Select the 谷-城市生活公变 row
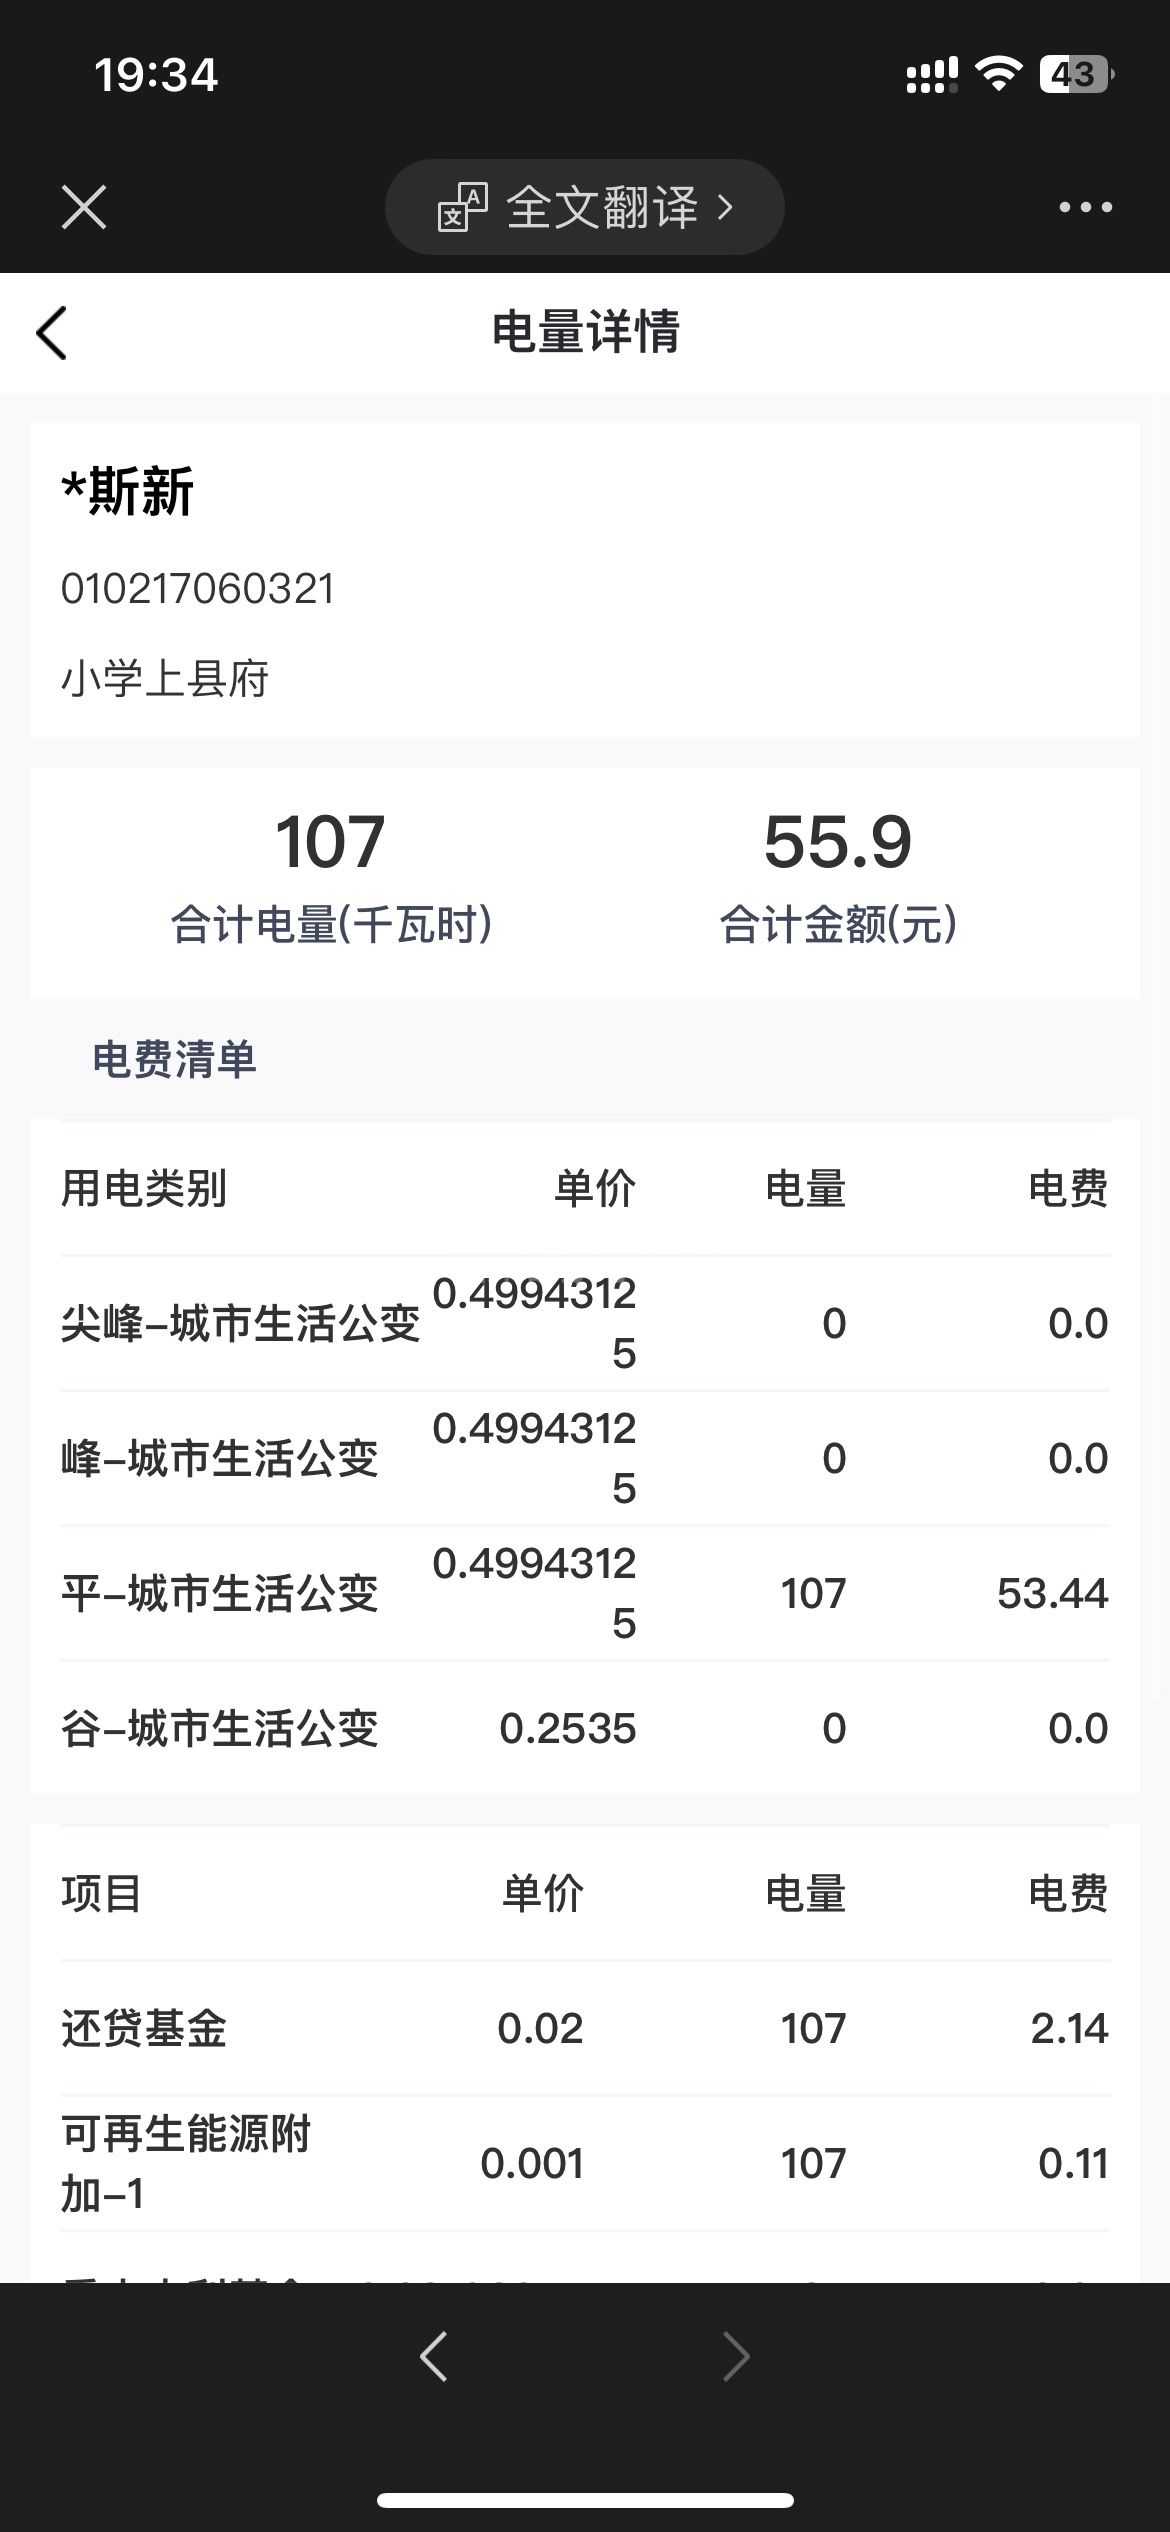The width and height of the screenshot is (1170, 2532). 585,1728
